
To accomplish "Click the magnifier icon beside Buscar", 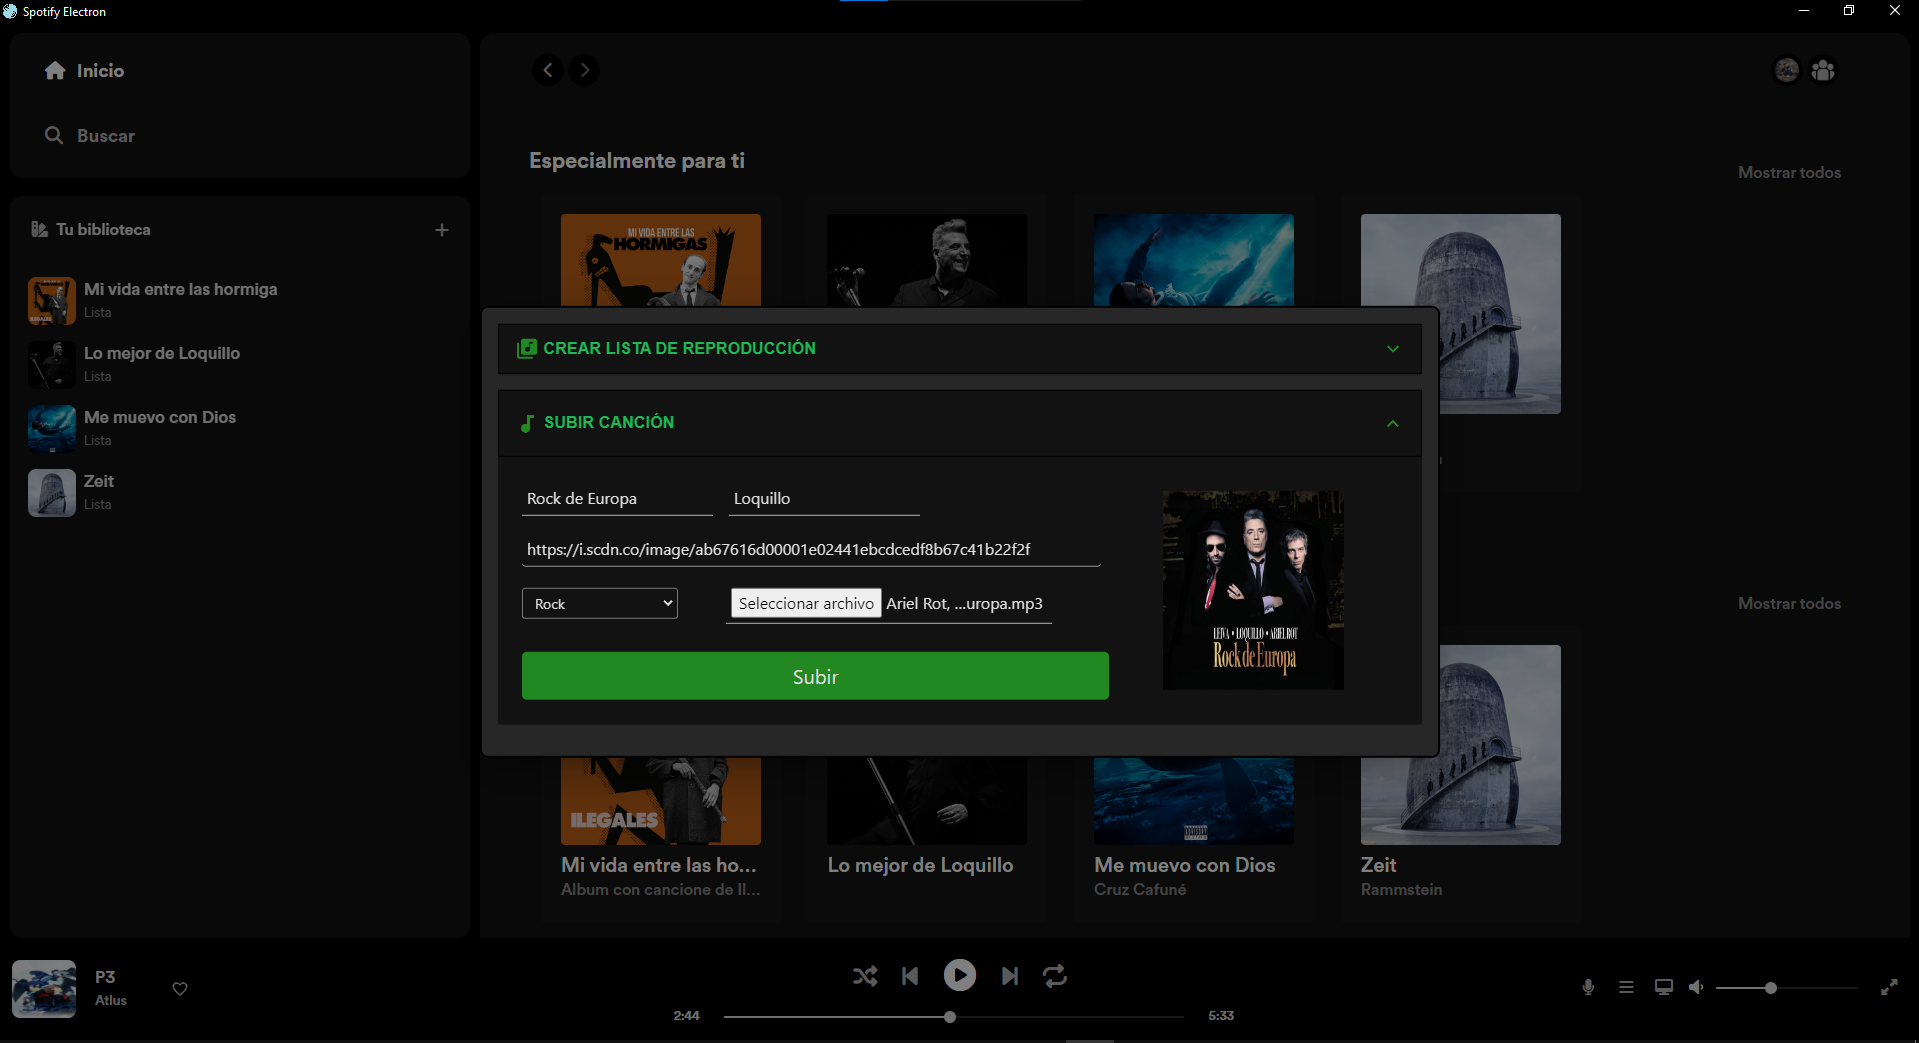I will click(54, 135).
